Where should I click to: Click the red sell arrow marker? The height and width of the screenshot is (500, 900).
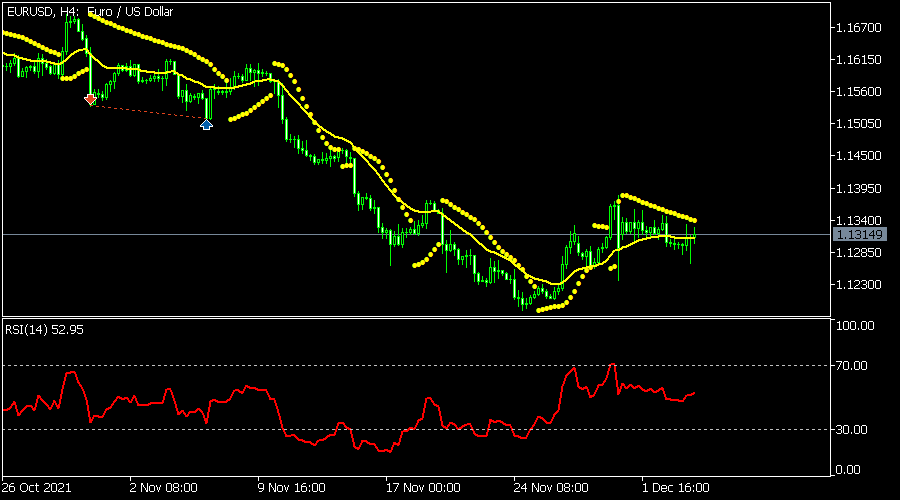(90, 100)
